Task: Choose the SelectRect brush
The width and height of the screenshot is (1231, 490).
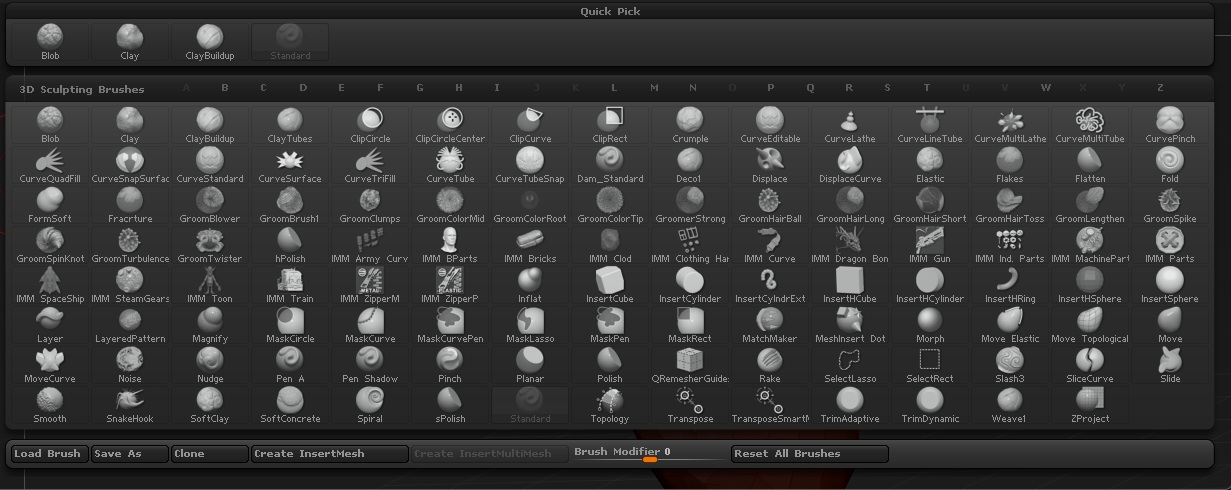Action: (x=930, y=366)
